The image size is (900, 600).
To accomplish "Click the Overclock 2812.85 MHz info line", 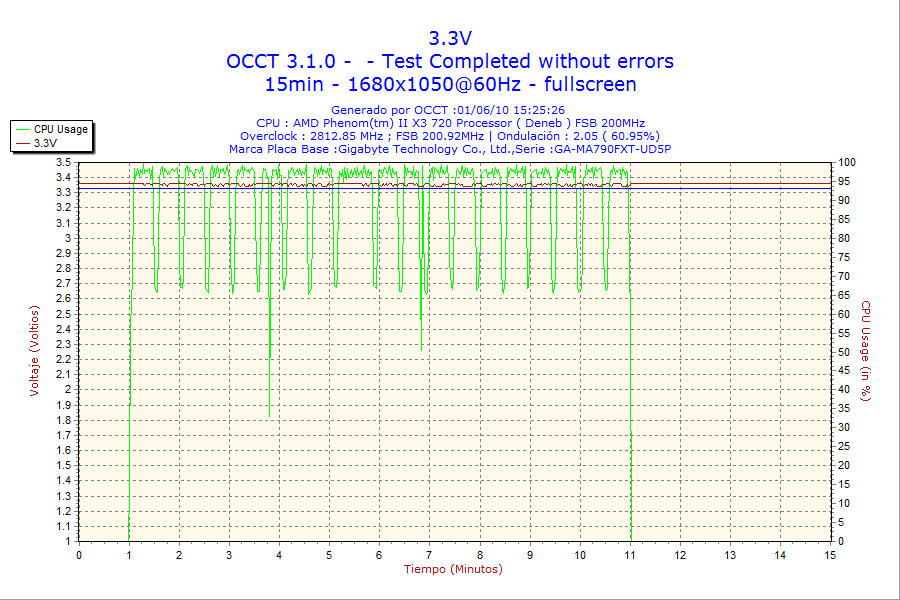I will (x=450, y=136).
